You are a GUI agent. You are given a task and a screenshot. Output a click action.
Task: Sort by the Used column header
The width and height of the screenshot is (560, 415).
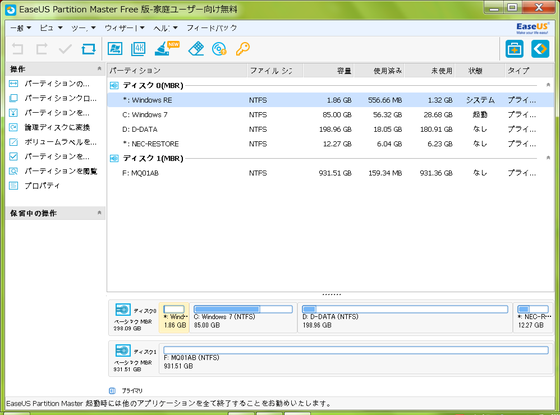(x=379, y=71)
